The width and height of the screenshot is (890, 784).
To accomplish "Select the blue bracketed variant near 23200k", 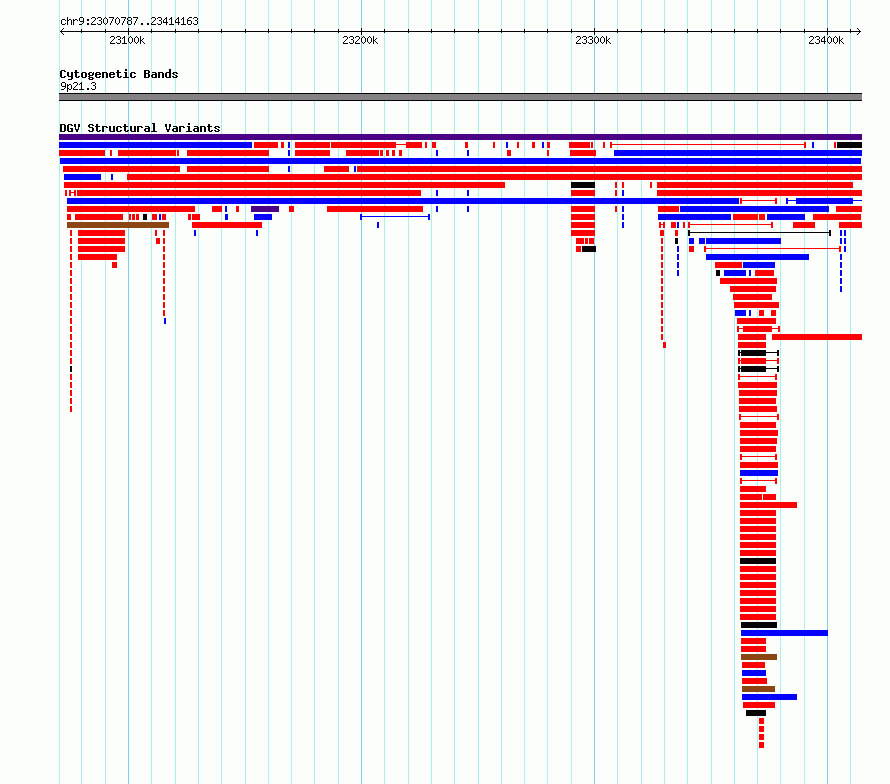I will (395, 217).
